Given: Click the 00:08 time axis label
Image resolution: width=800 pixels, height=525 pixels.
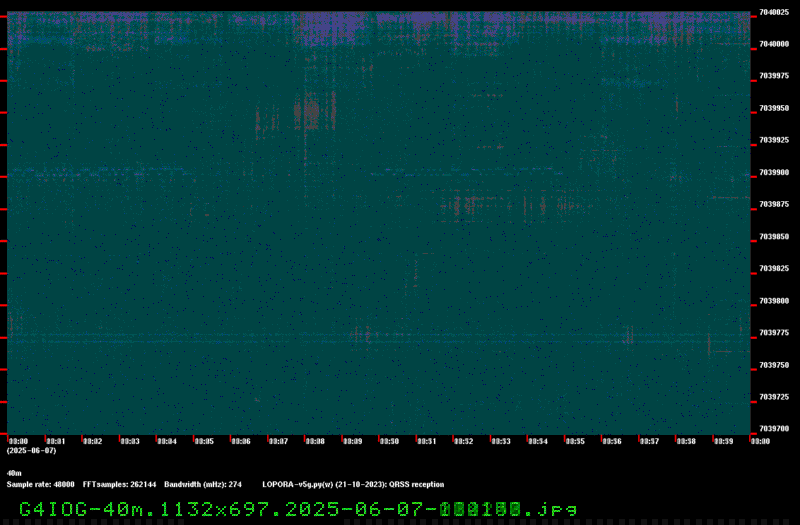Looking at the screenshot, I should coord(315,441).
